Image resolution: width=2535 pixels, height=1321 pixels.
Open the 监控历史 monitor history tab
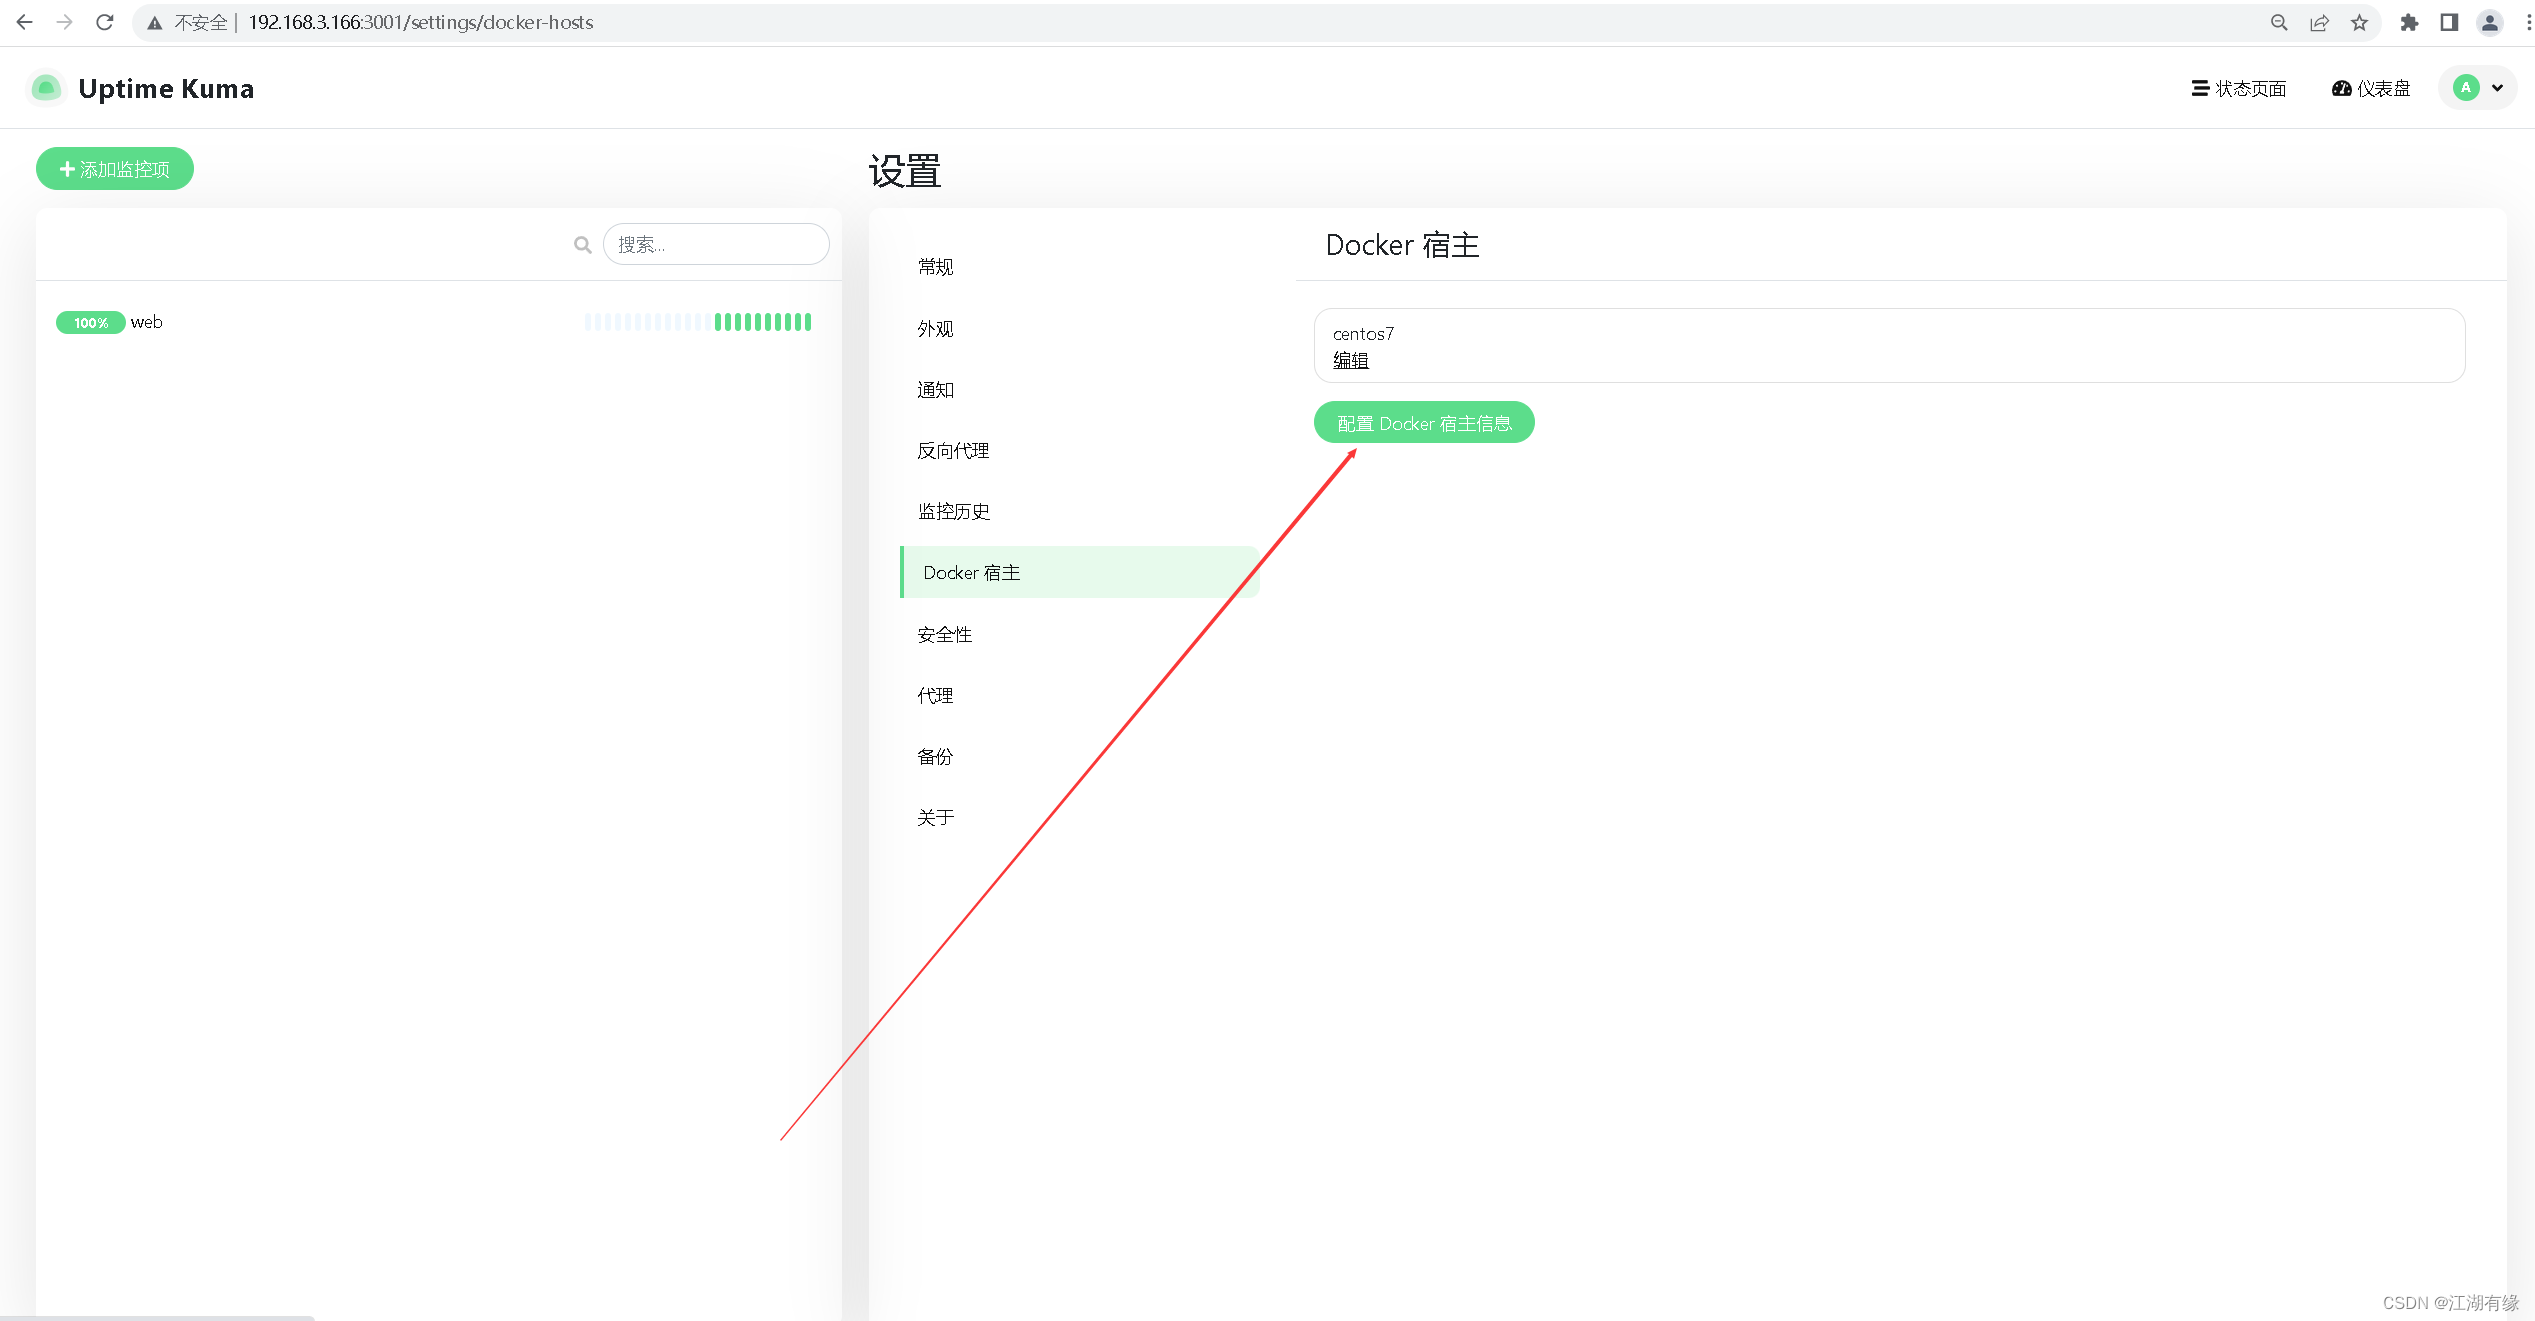pyautogui.click(x=1079, y=512)
